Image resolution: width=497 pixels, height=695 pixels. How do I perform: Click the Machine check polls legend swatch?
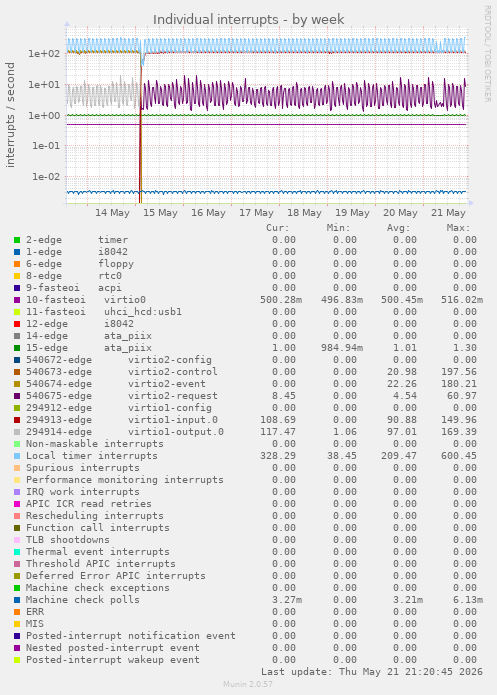(x=17, y=600)
